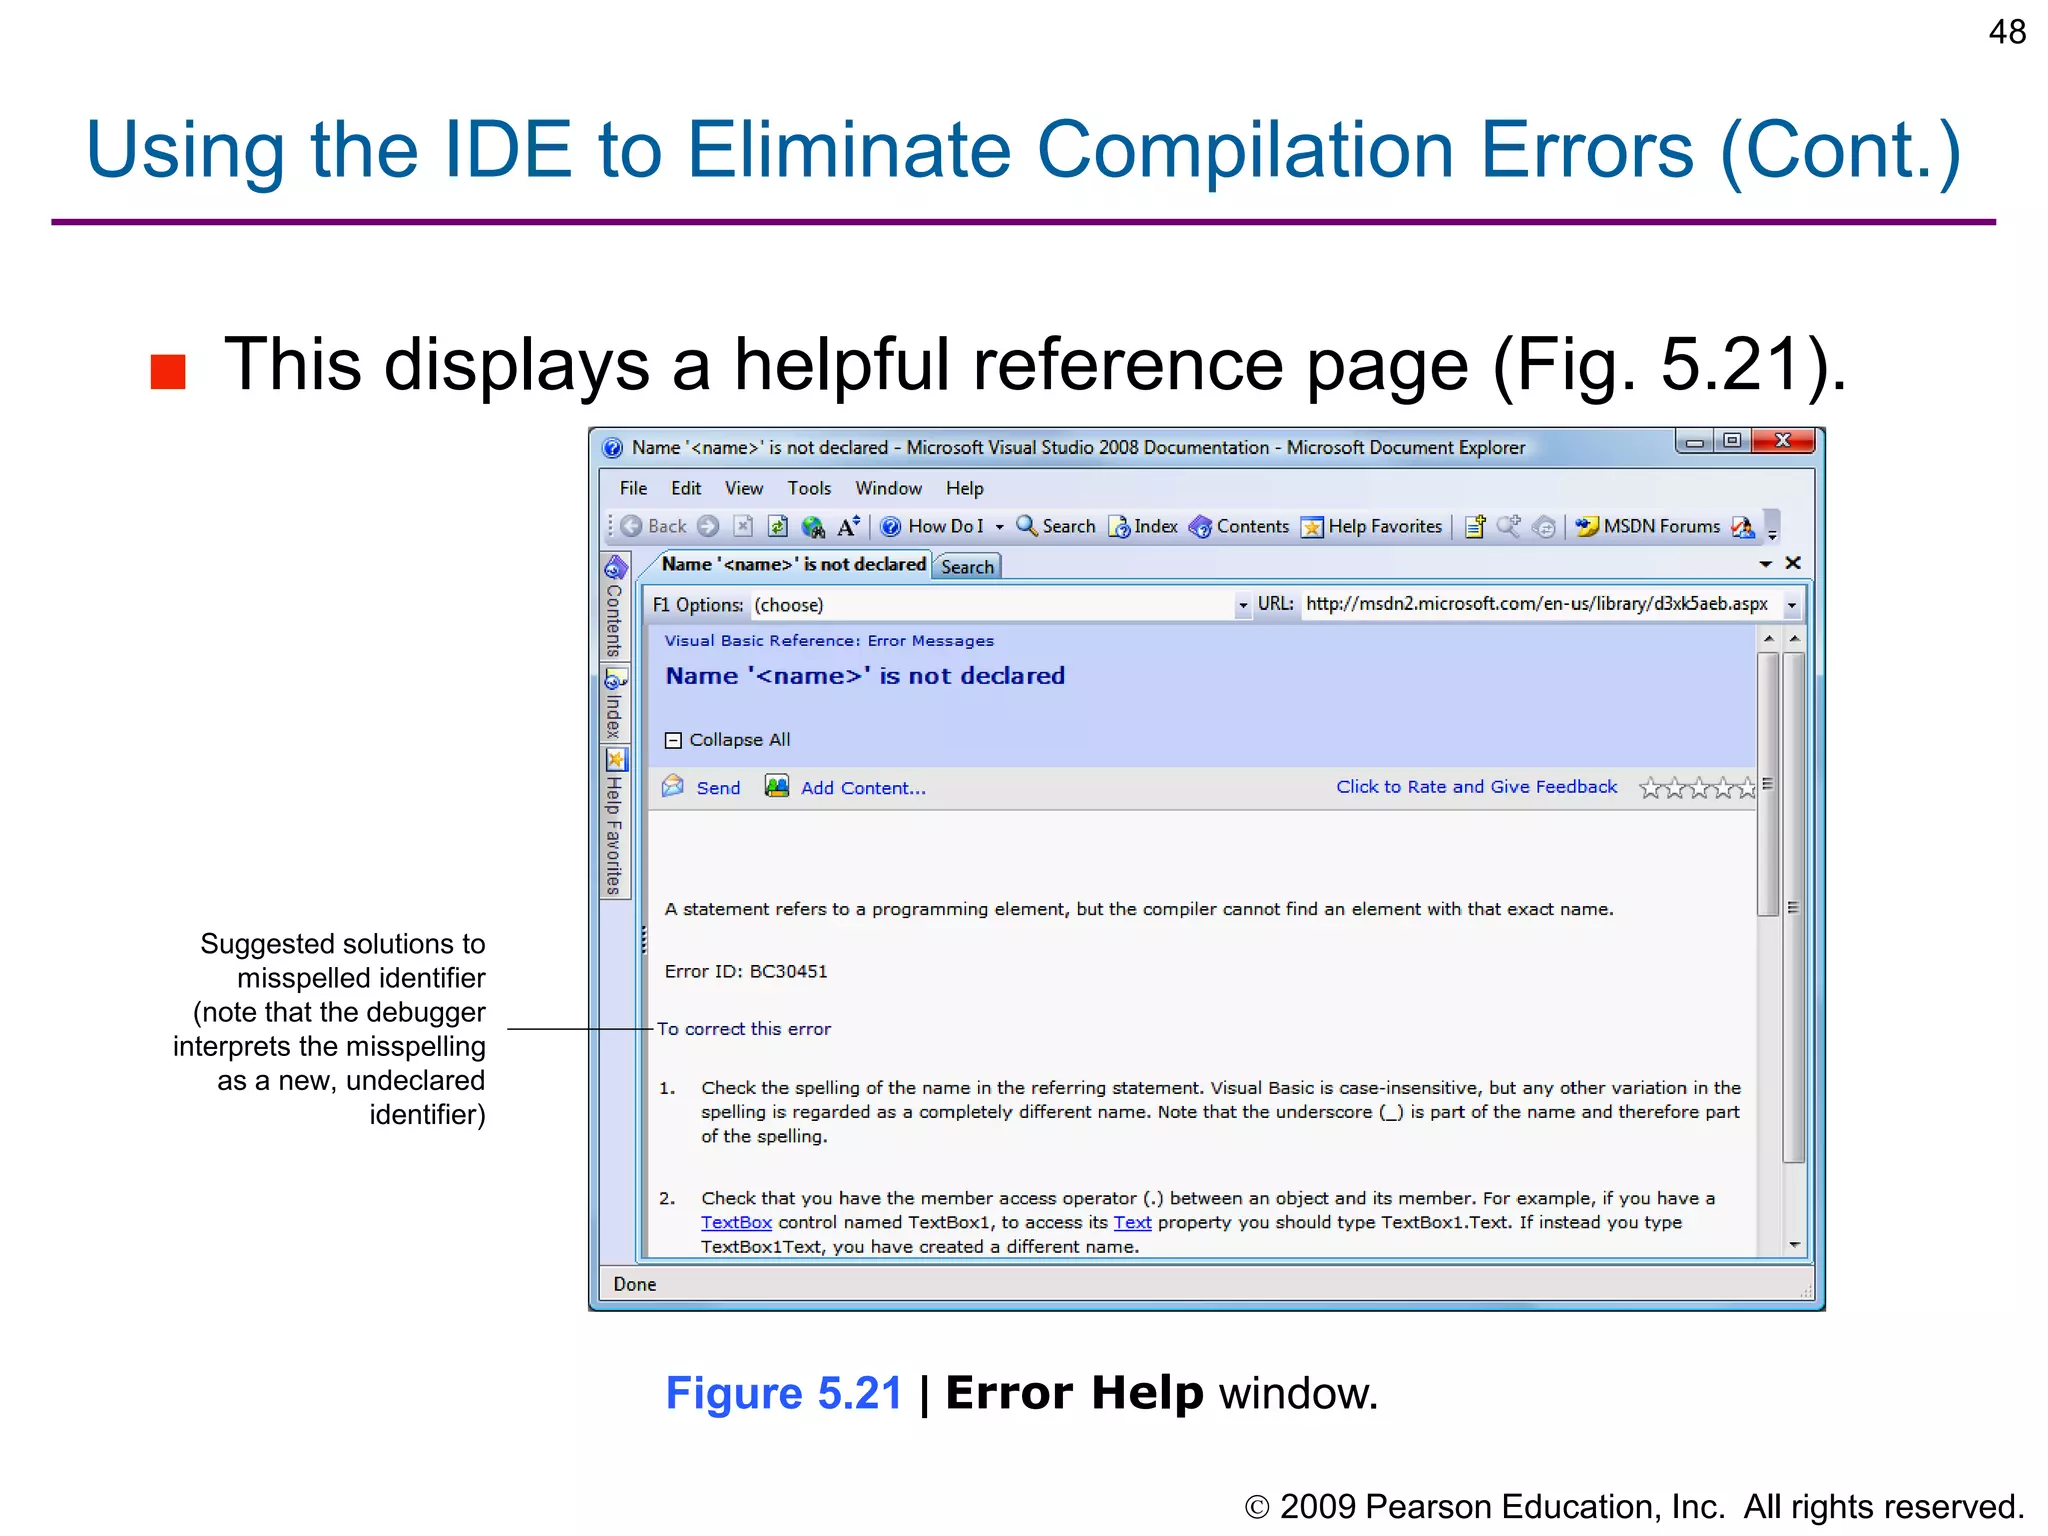Click the Font Size icon
Viewport: 2048px width, 1536px height.
coord(849,526)
